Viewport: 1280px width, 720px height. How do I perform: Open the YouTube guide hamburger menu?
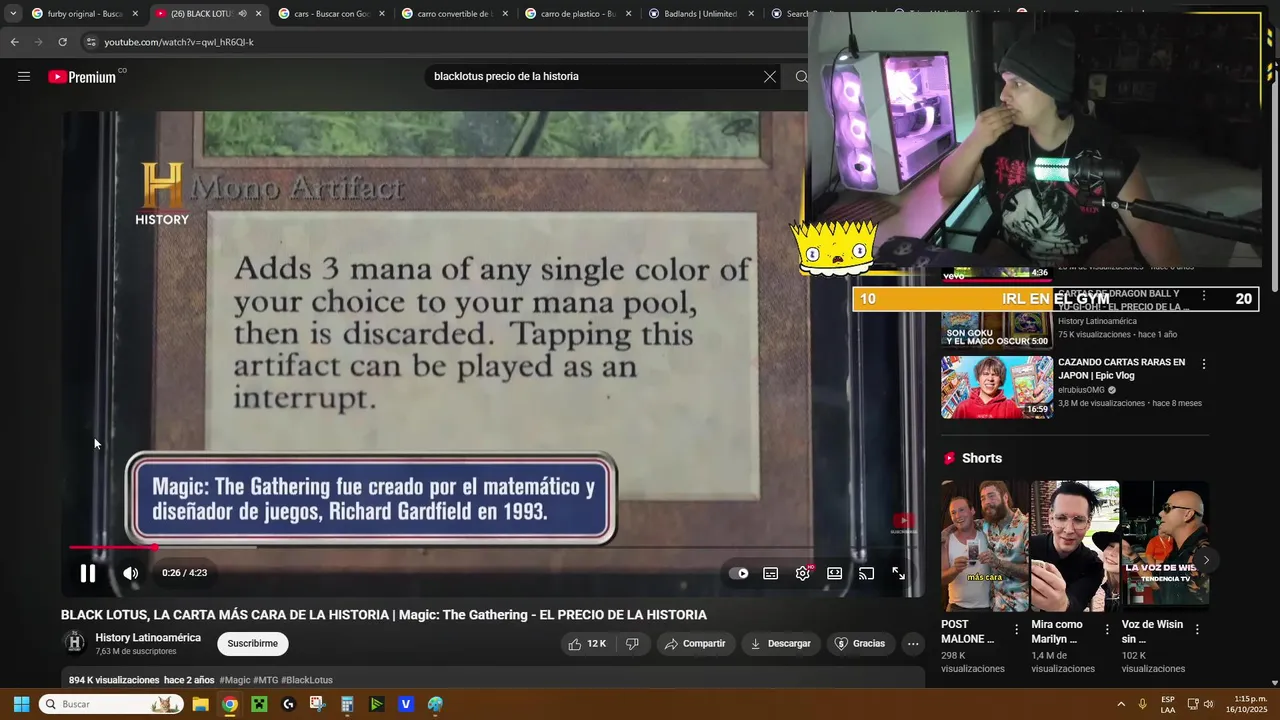point(24,77)
